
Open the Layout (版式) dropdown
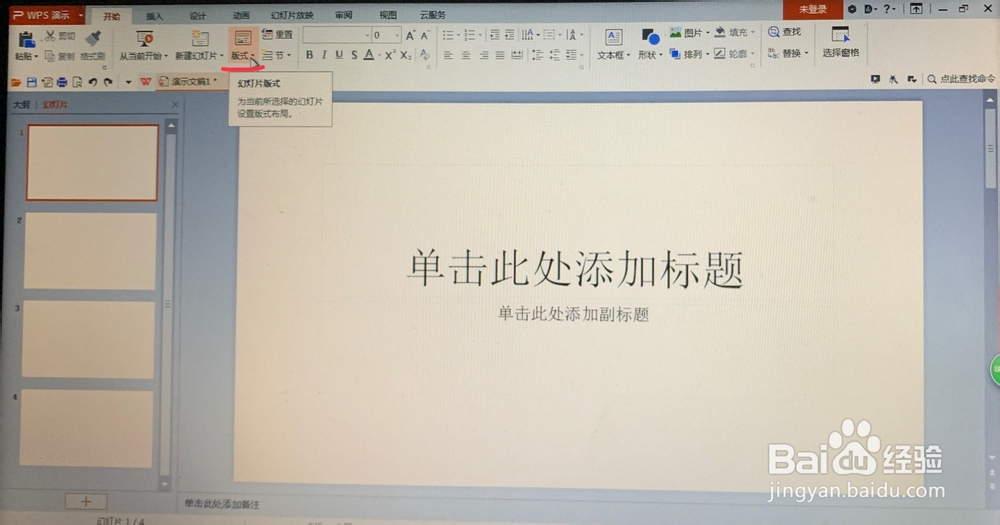[x=243, y=46]
